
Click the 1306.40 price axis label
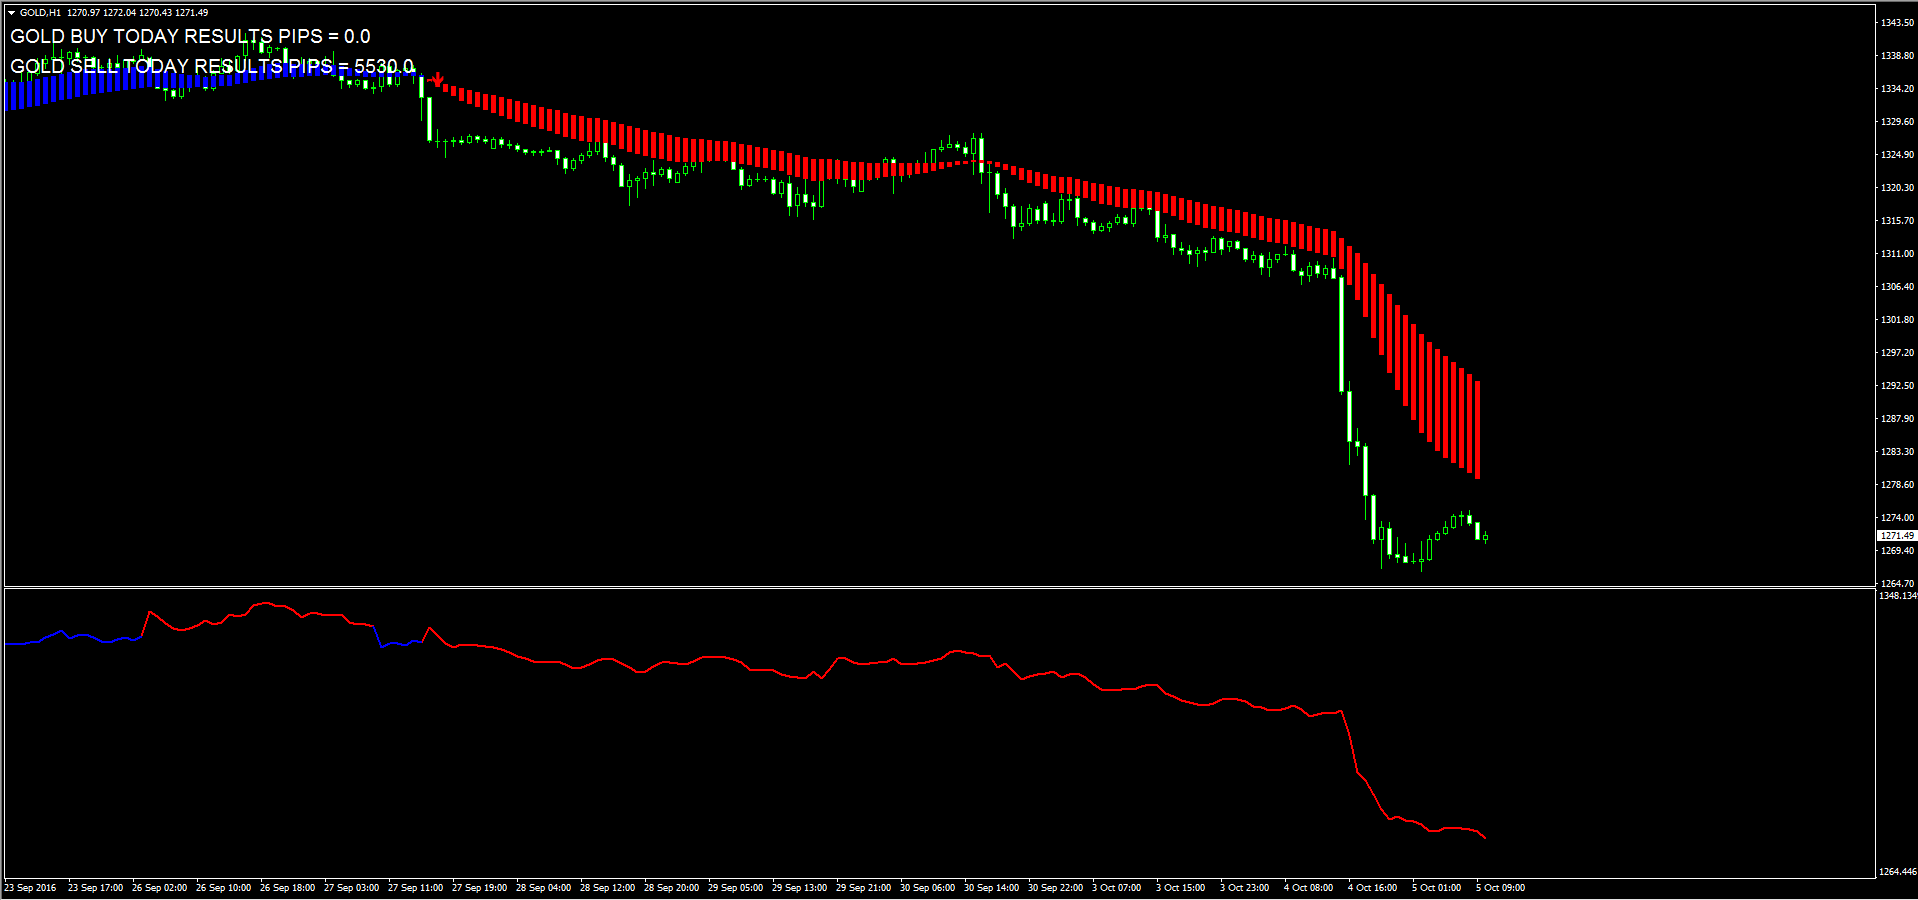(1897, 287)
